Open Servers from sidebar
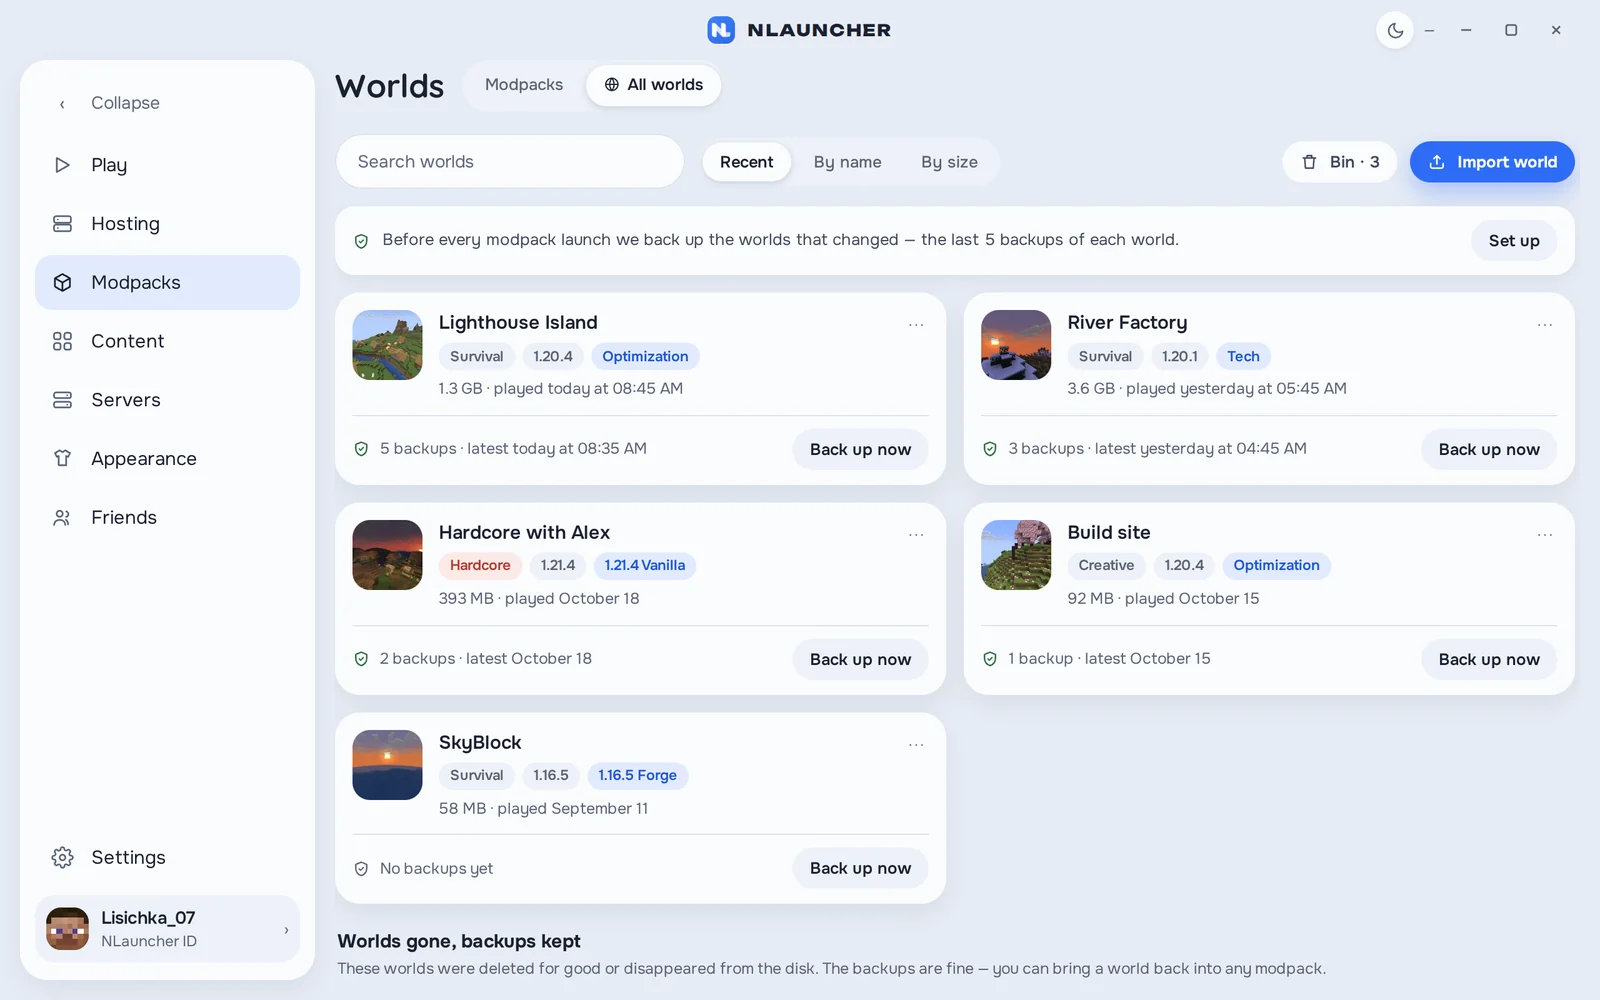Screen dimensions: 1600x1000 167,400
